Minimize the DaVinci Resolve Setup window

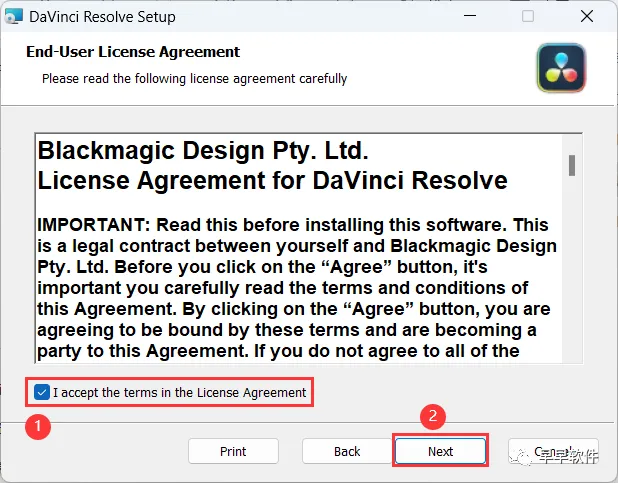click(470, 16)
